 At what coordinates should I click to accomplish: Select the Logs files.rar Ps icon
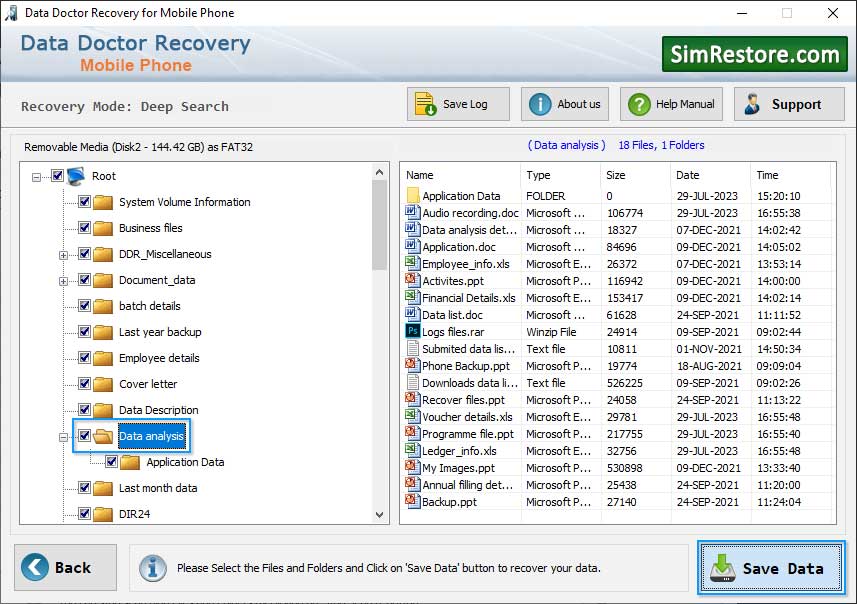pyautogui.click(x=412, y=331)
